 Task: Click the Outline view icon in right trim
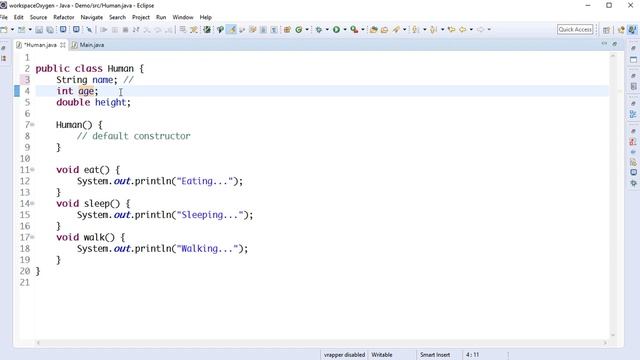633,114
